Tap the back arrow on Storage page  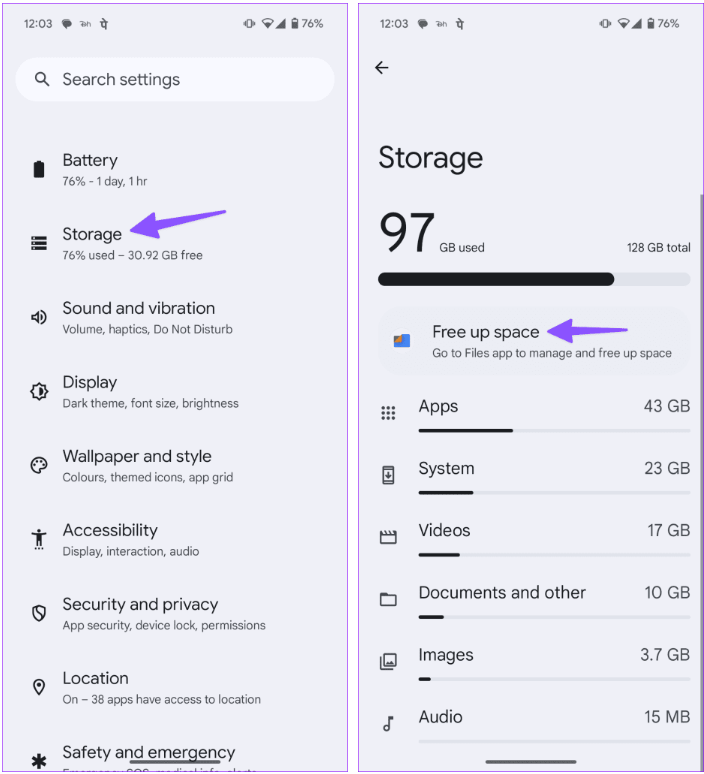point(382,68)
